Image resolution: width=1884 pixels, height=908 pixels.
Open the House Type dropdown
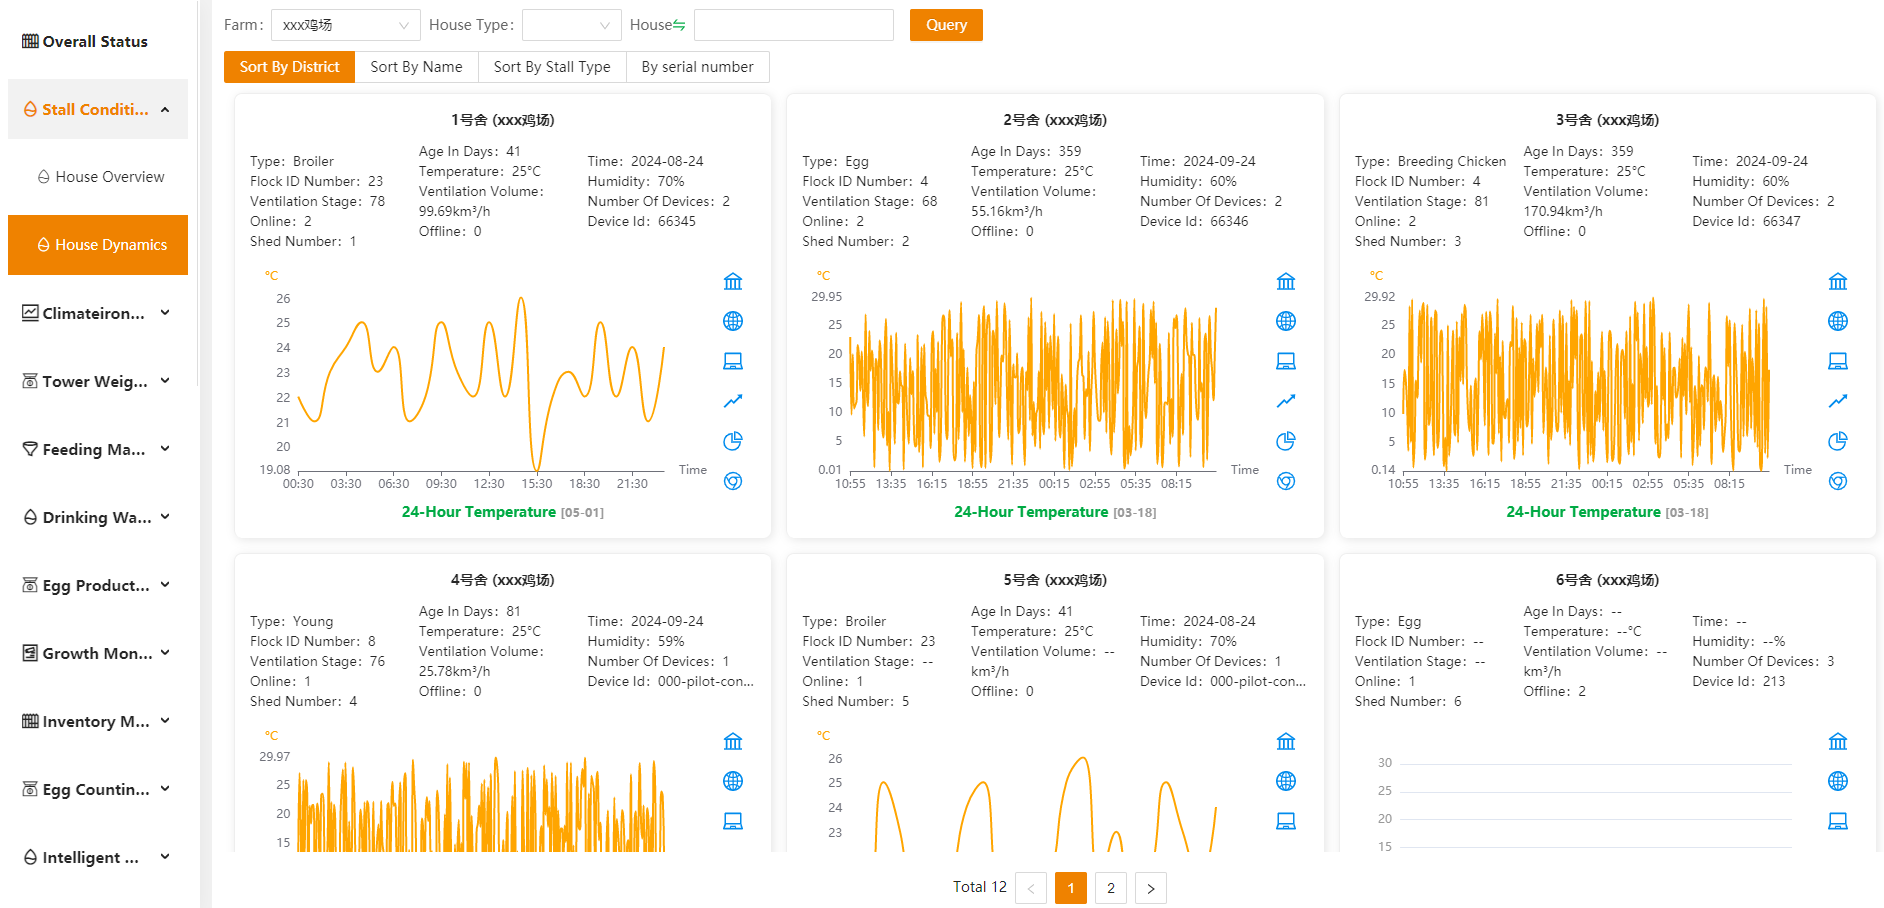tap(572, 25)
